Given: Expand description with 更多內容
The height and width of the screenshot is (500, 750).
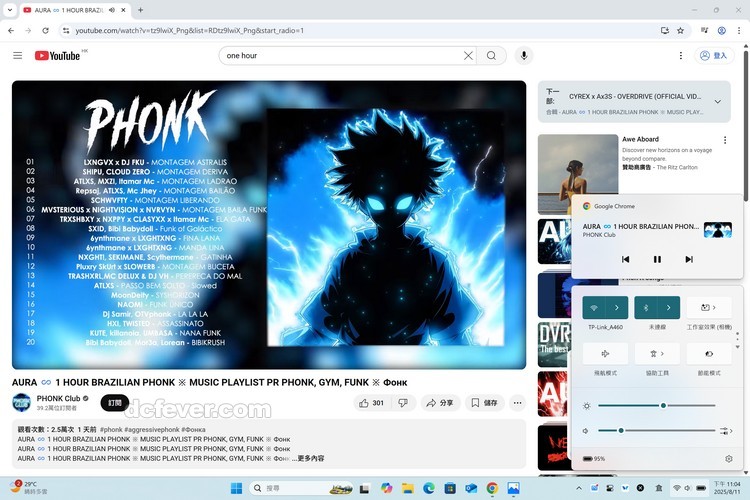Looking at the screenshot, I should (310, 458).
